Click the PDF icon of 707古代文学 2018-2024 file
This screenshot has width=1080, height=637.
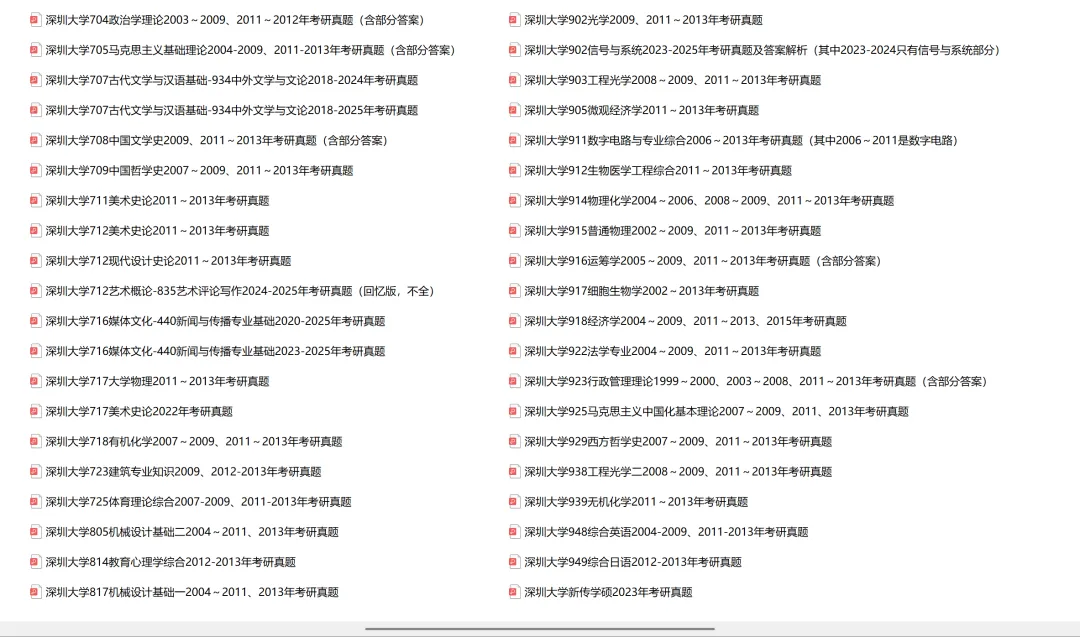(x=35, y=80)
